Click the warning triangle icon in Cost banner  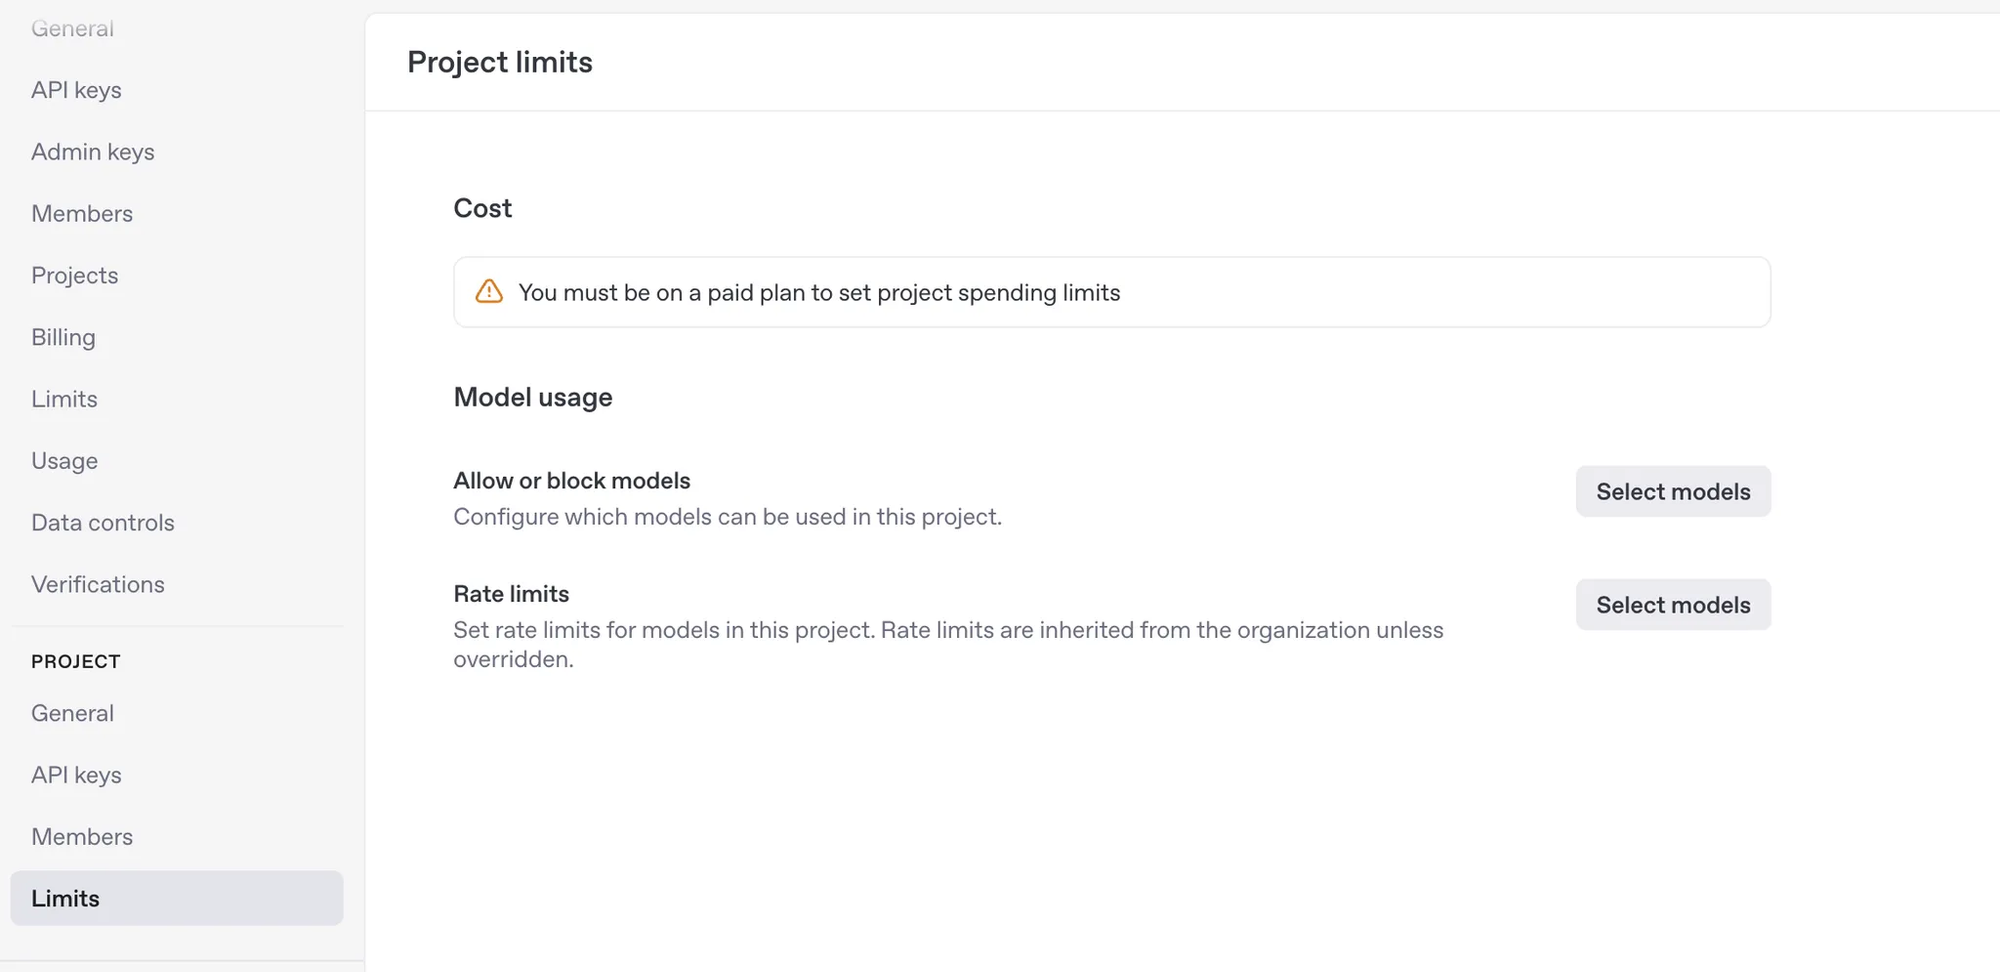(489, 292)
